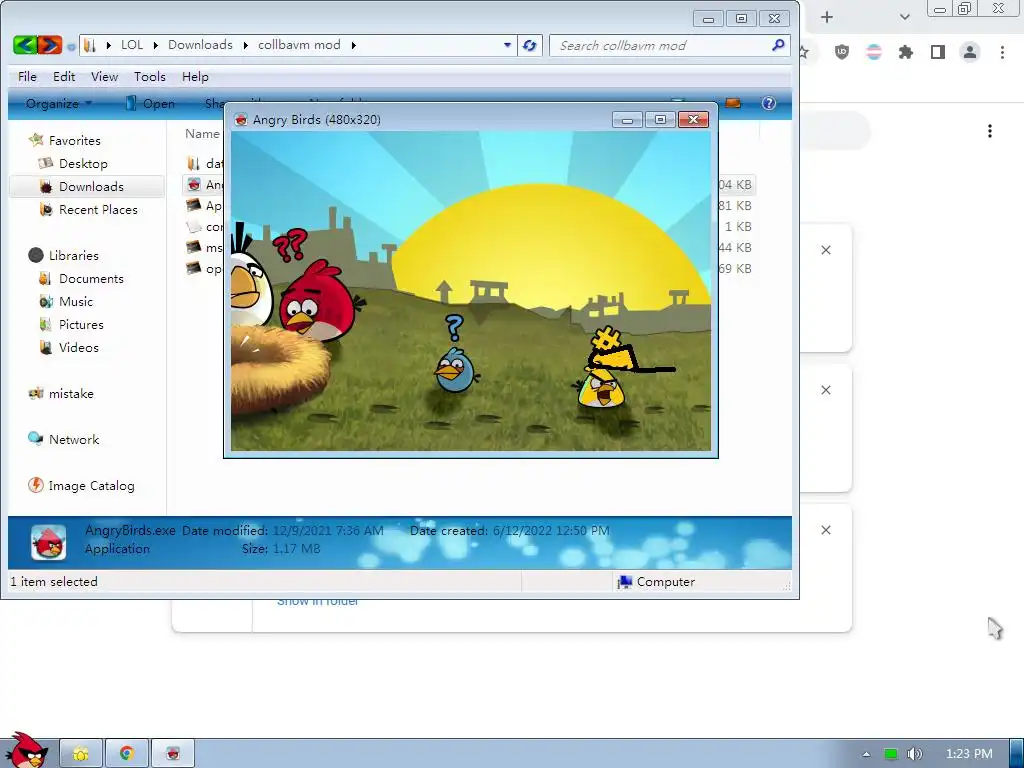1024x768 pixels.
Task: Open the View menu
Action: (104, 77)
